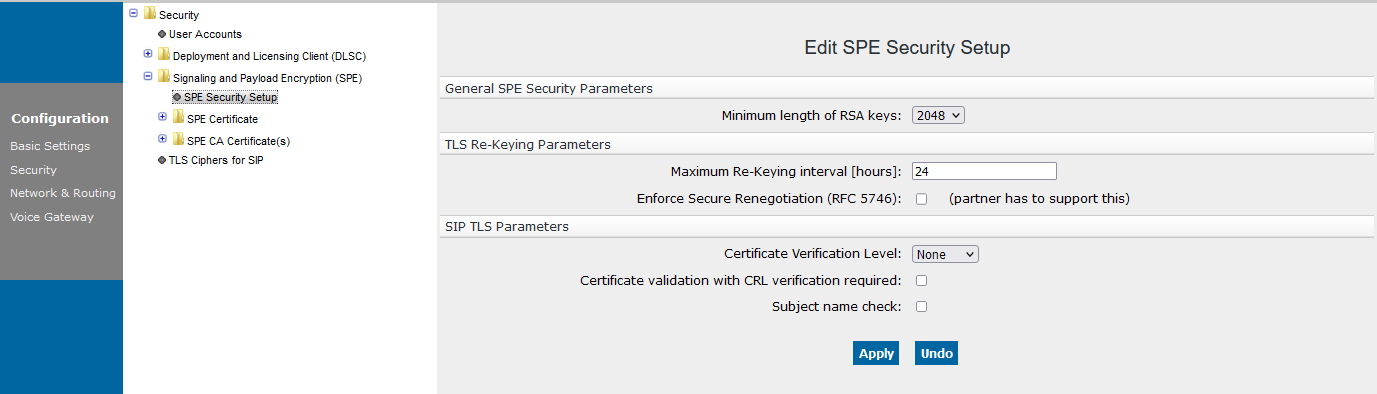This screenshot has width=1377, height=394.
Task: Focus the Maximum Re-Keying interval field
Action: pyautogui.click(x=984, y=171)
